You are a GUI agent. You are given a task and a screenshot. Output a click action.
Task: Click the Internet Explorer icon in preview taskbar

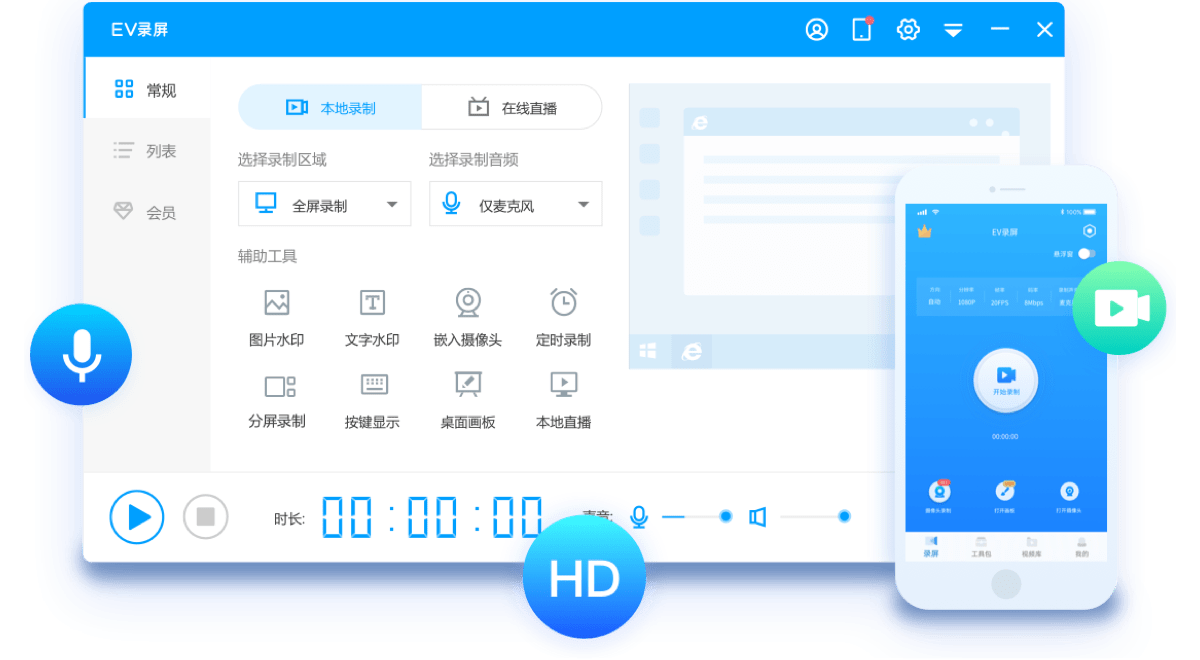pyautogui.click(x=691, y=351)
